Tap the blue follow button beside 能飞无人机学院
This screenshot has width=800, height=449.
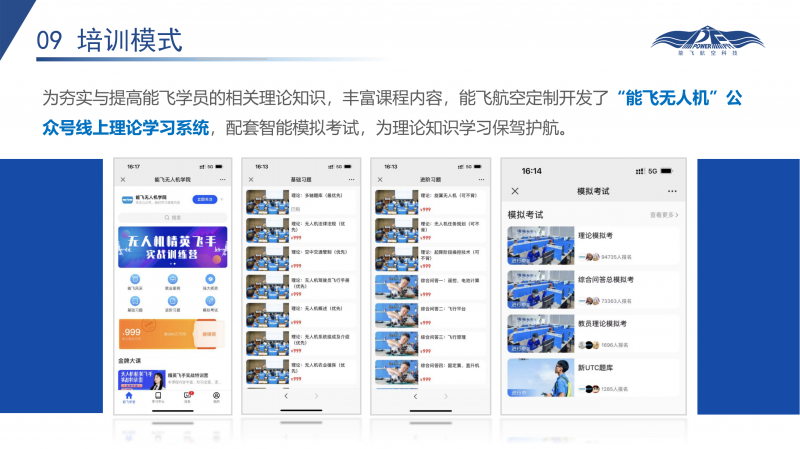point(205,199)
